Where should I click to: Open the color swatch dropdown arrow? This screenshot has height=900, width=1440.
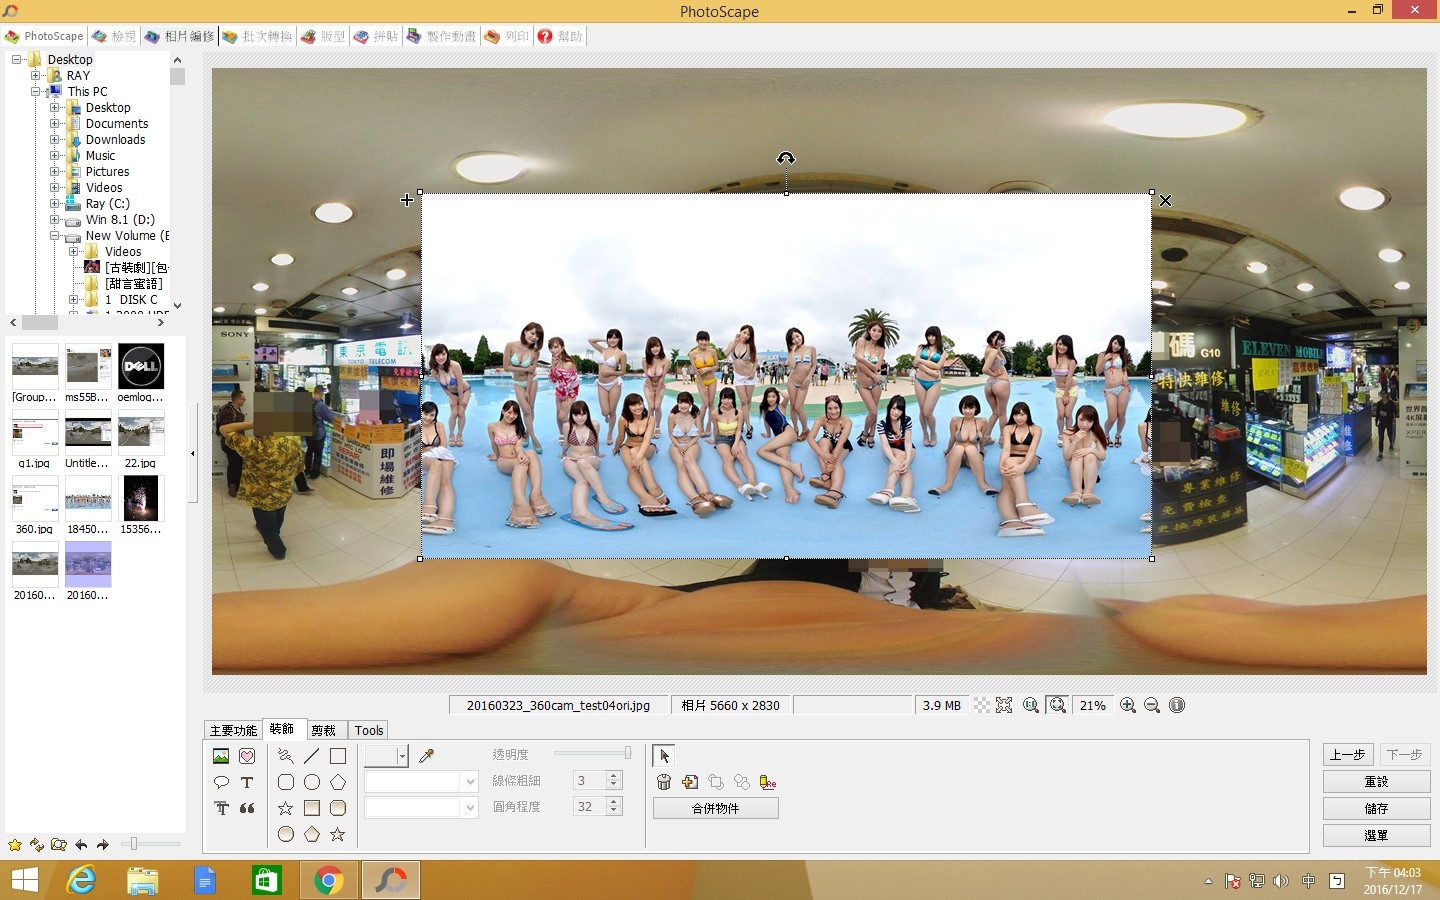402,756
